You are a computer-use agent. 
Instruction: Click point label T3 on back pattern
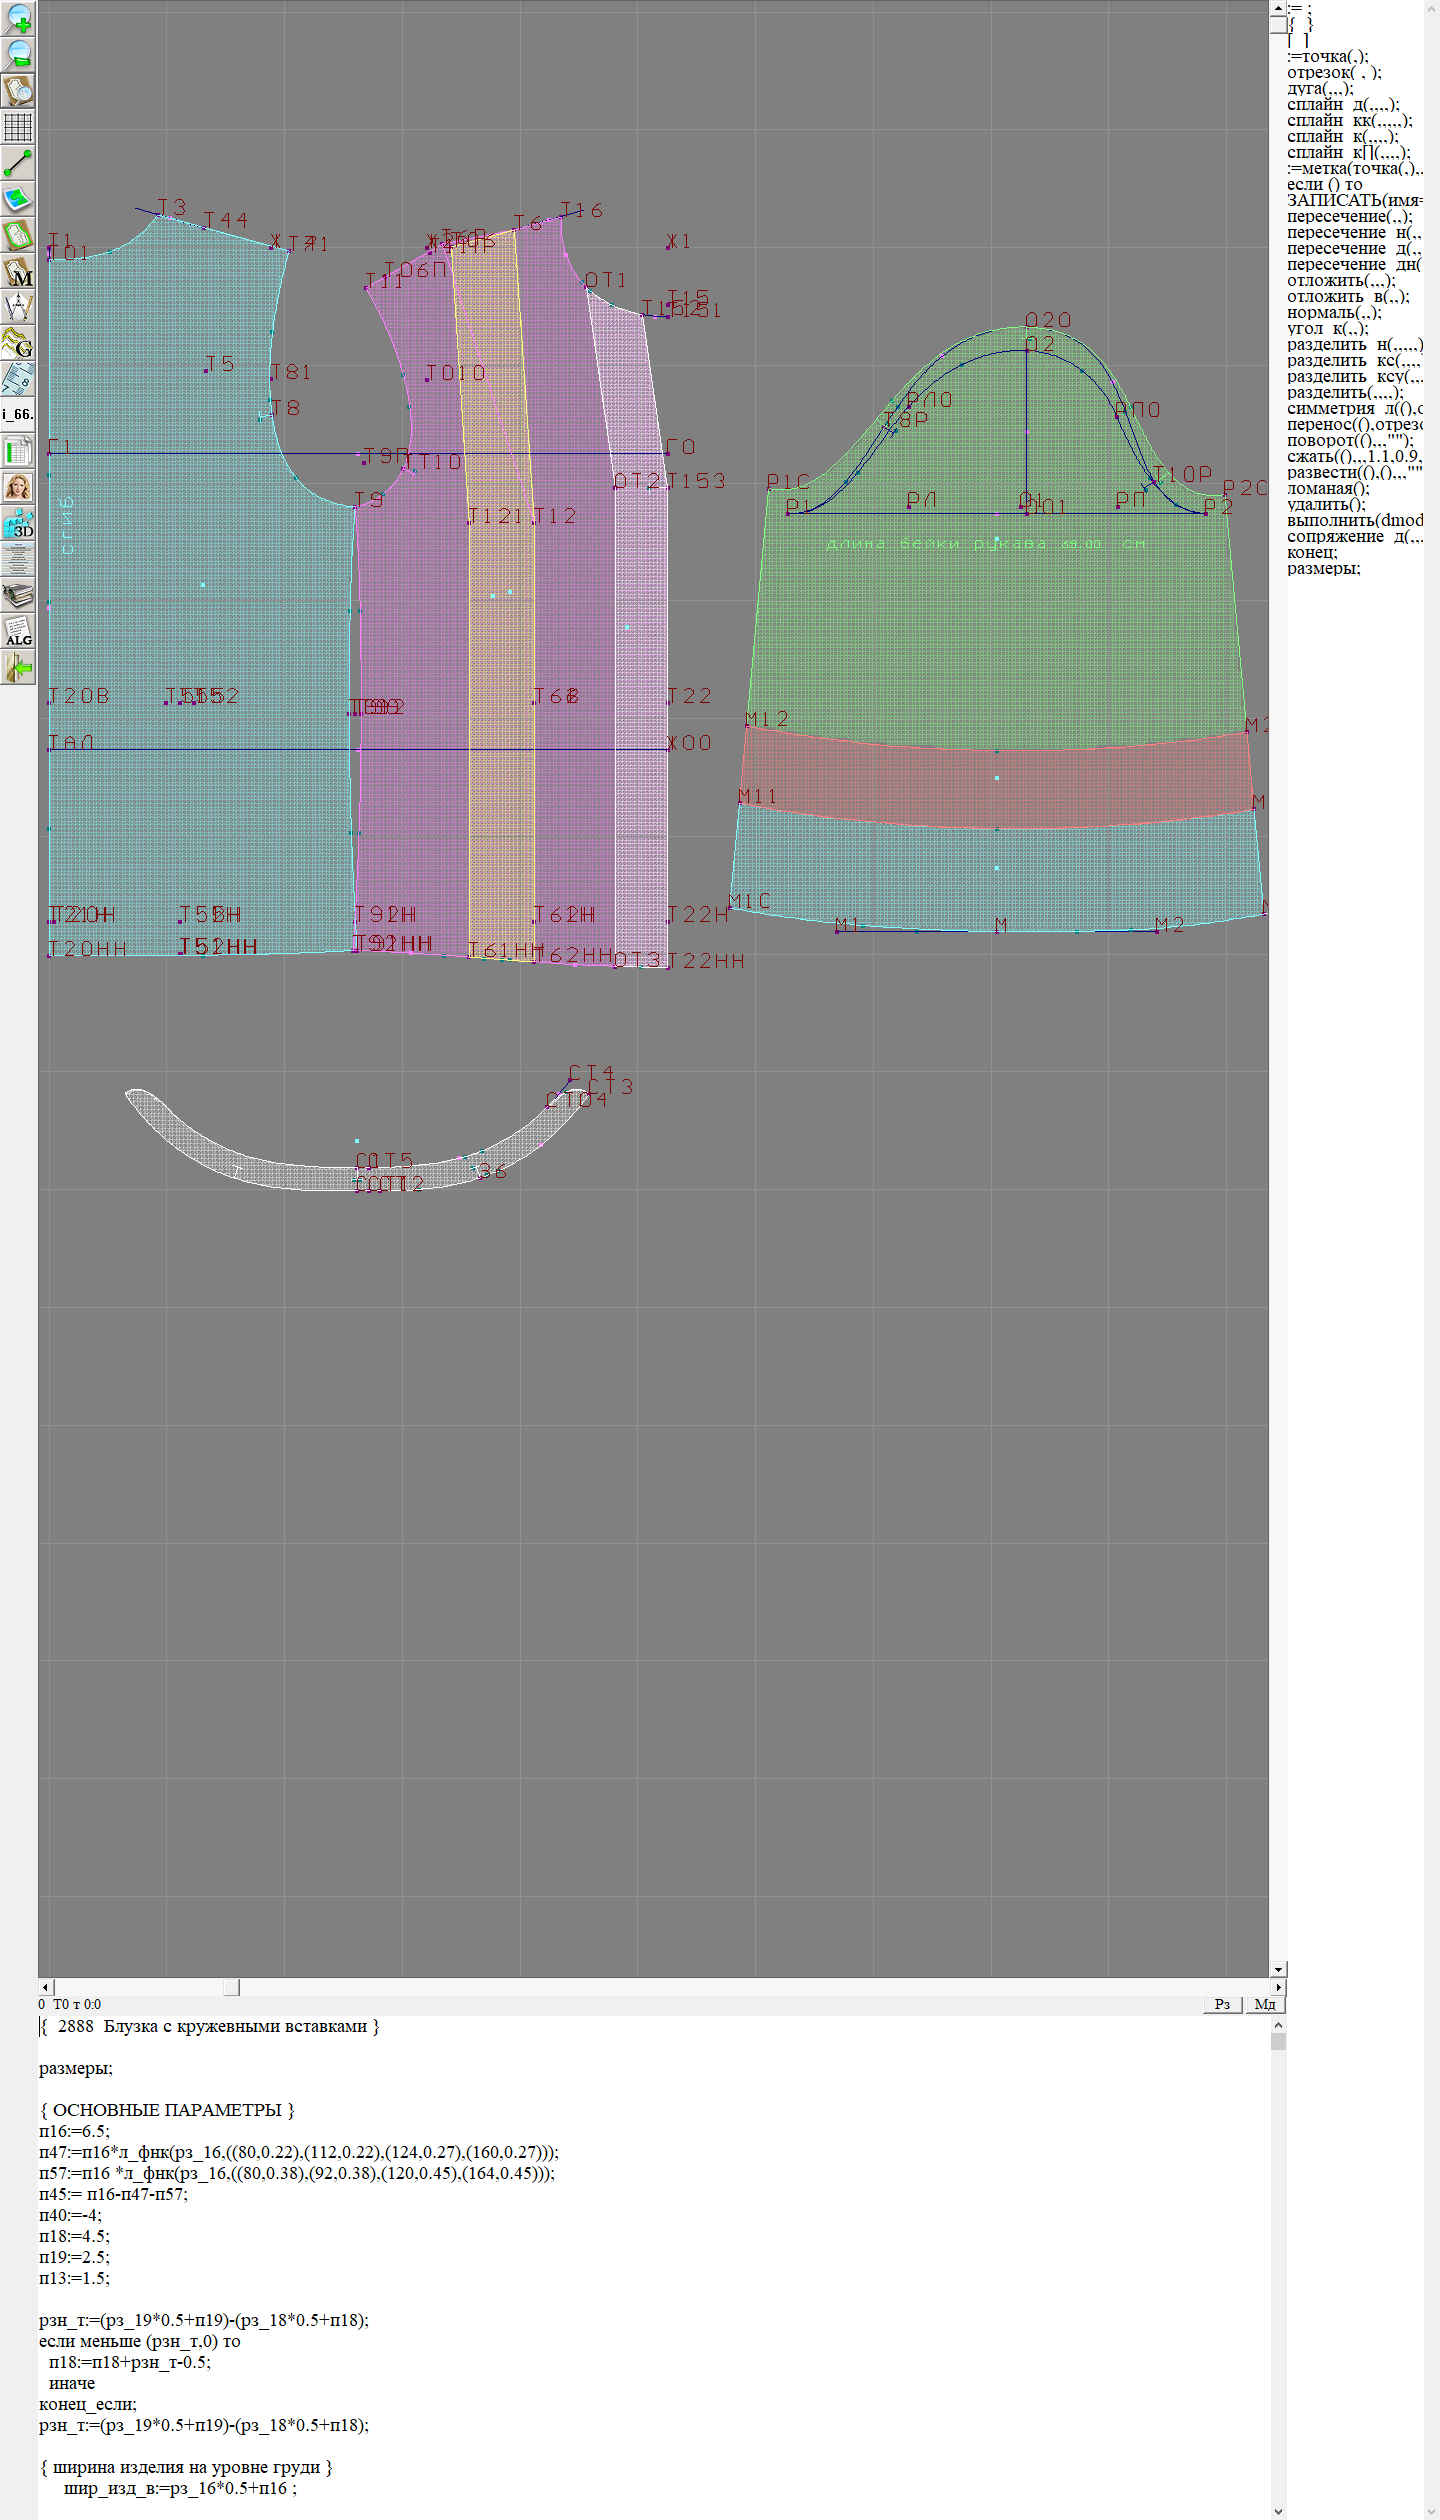coord(172,206)
